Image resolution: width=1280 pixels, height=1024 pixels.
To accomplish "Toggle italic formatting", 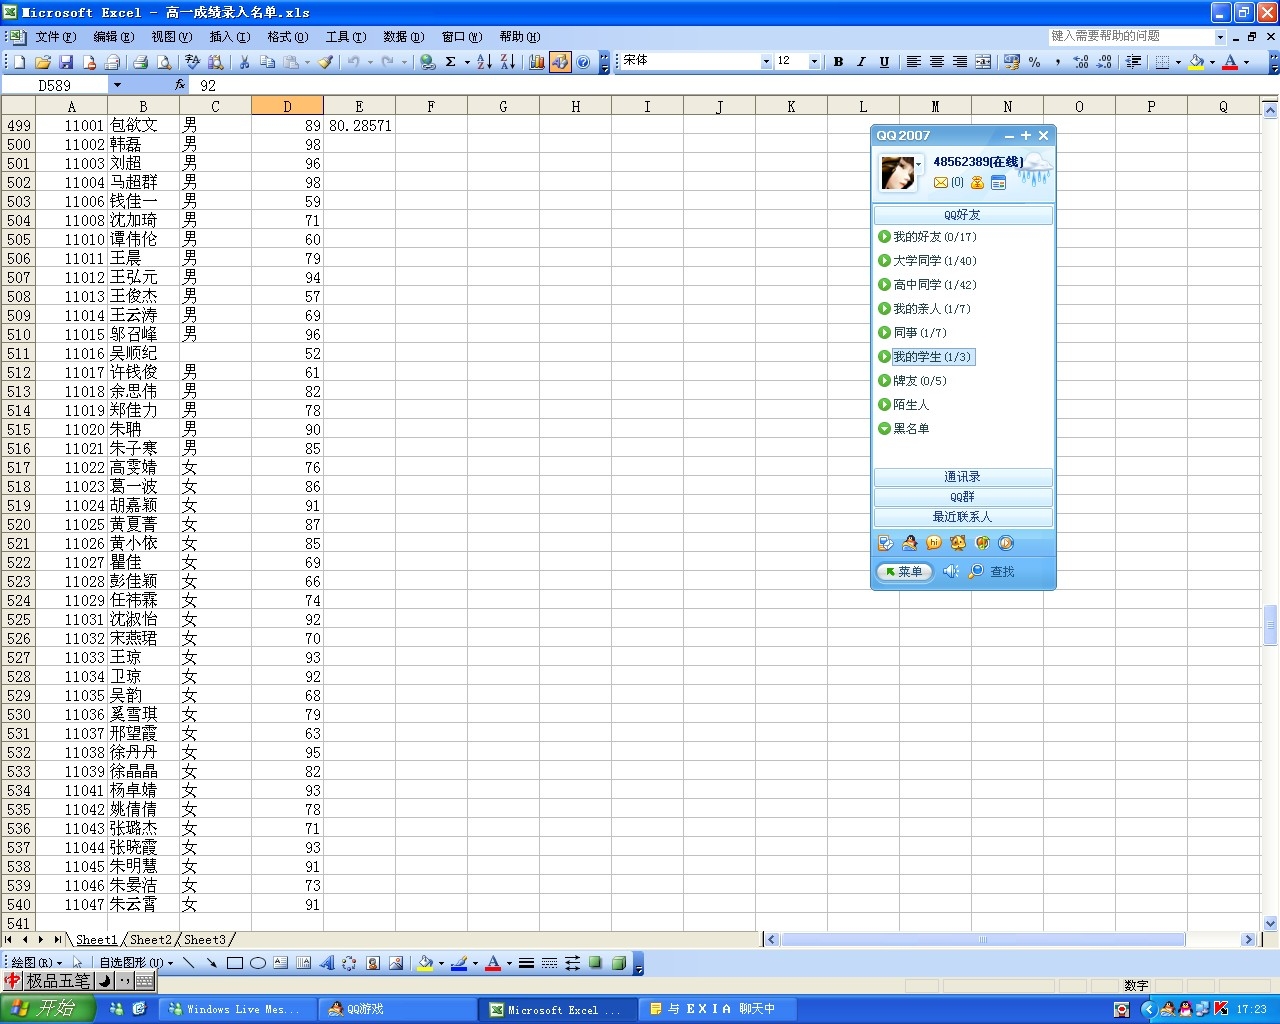I will 861,62.
